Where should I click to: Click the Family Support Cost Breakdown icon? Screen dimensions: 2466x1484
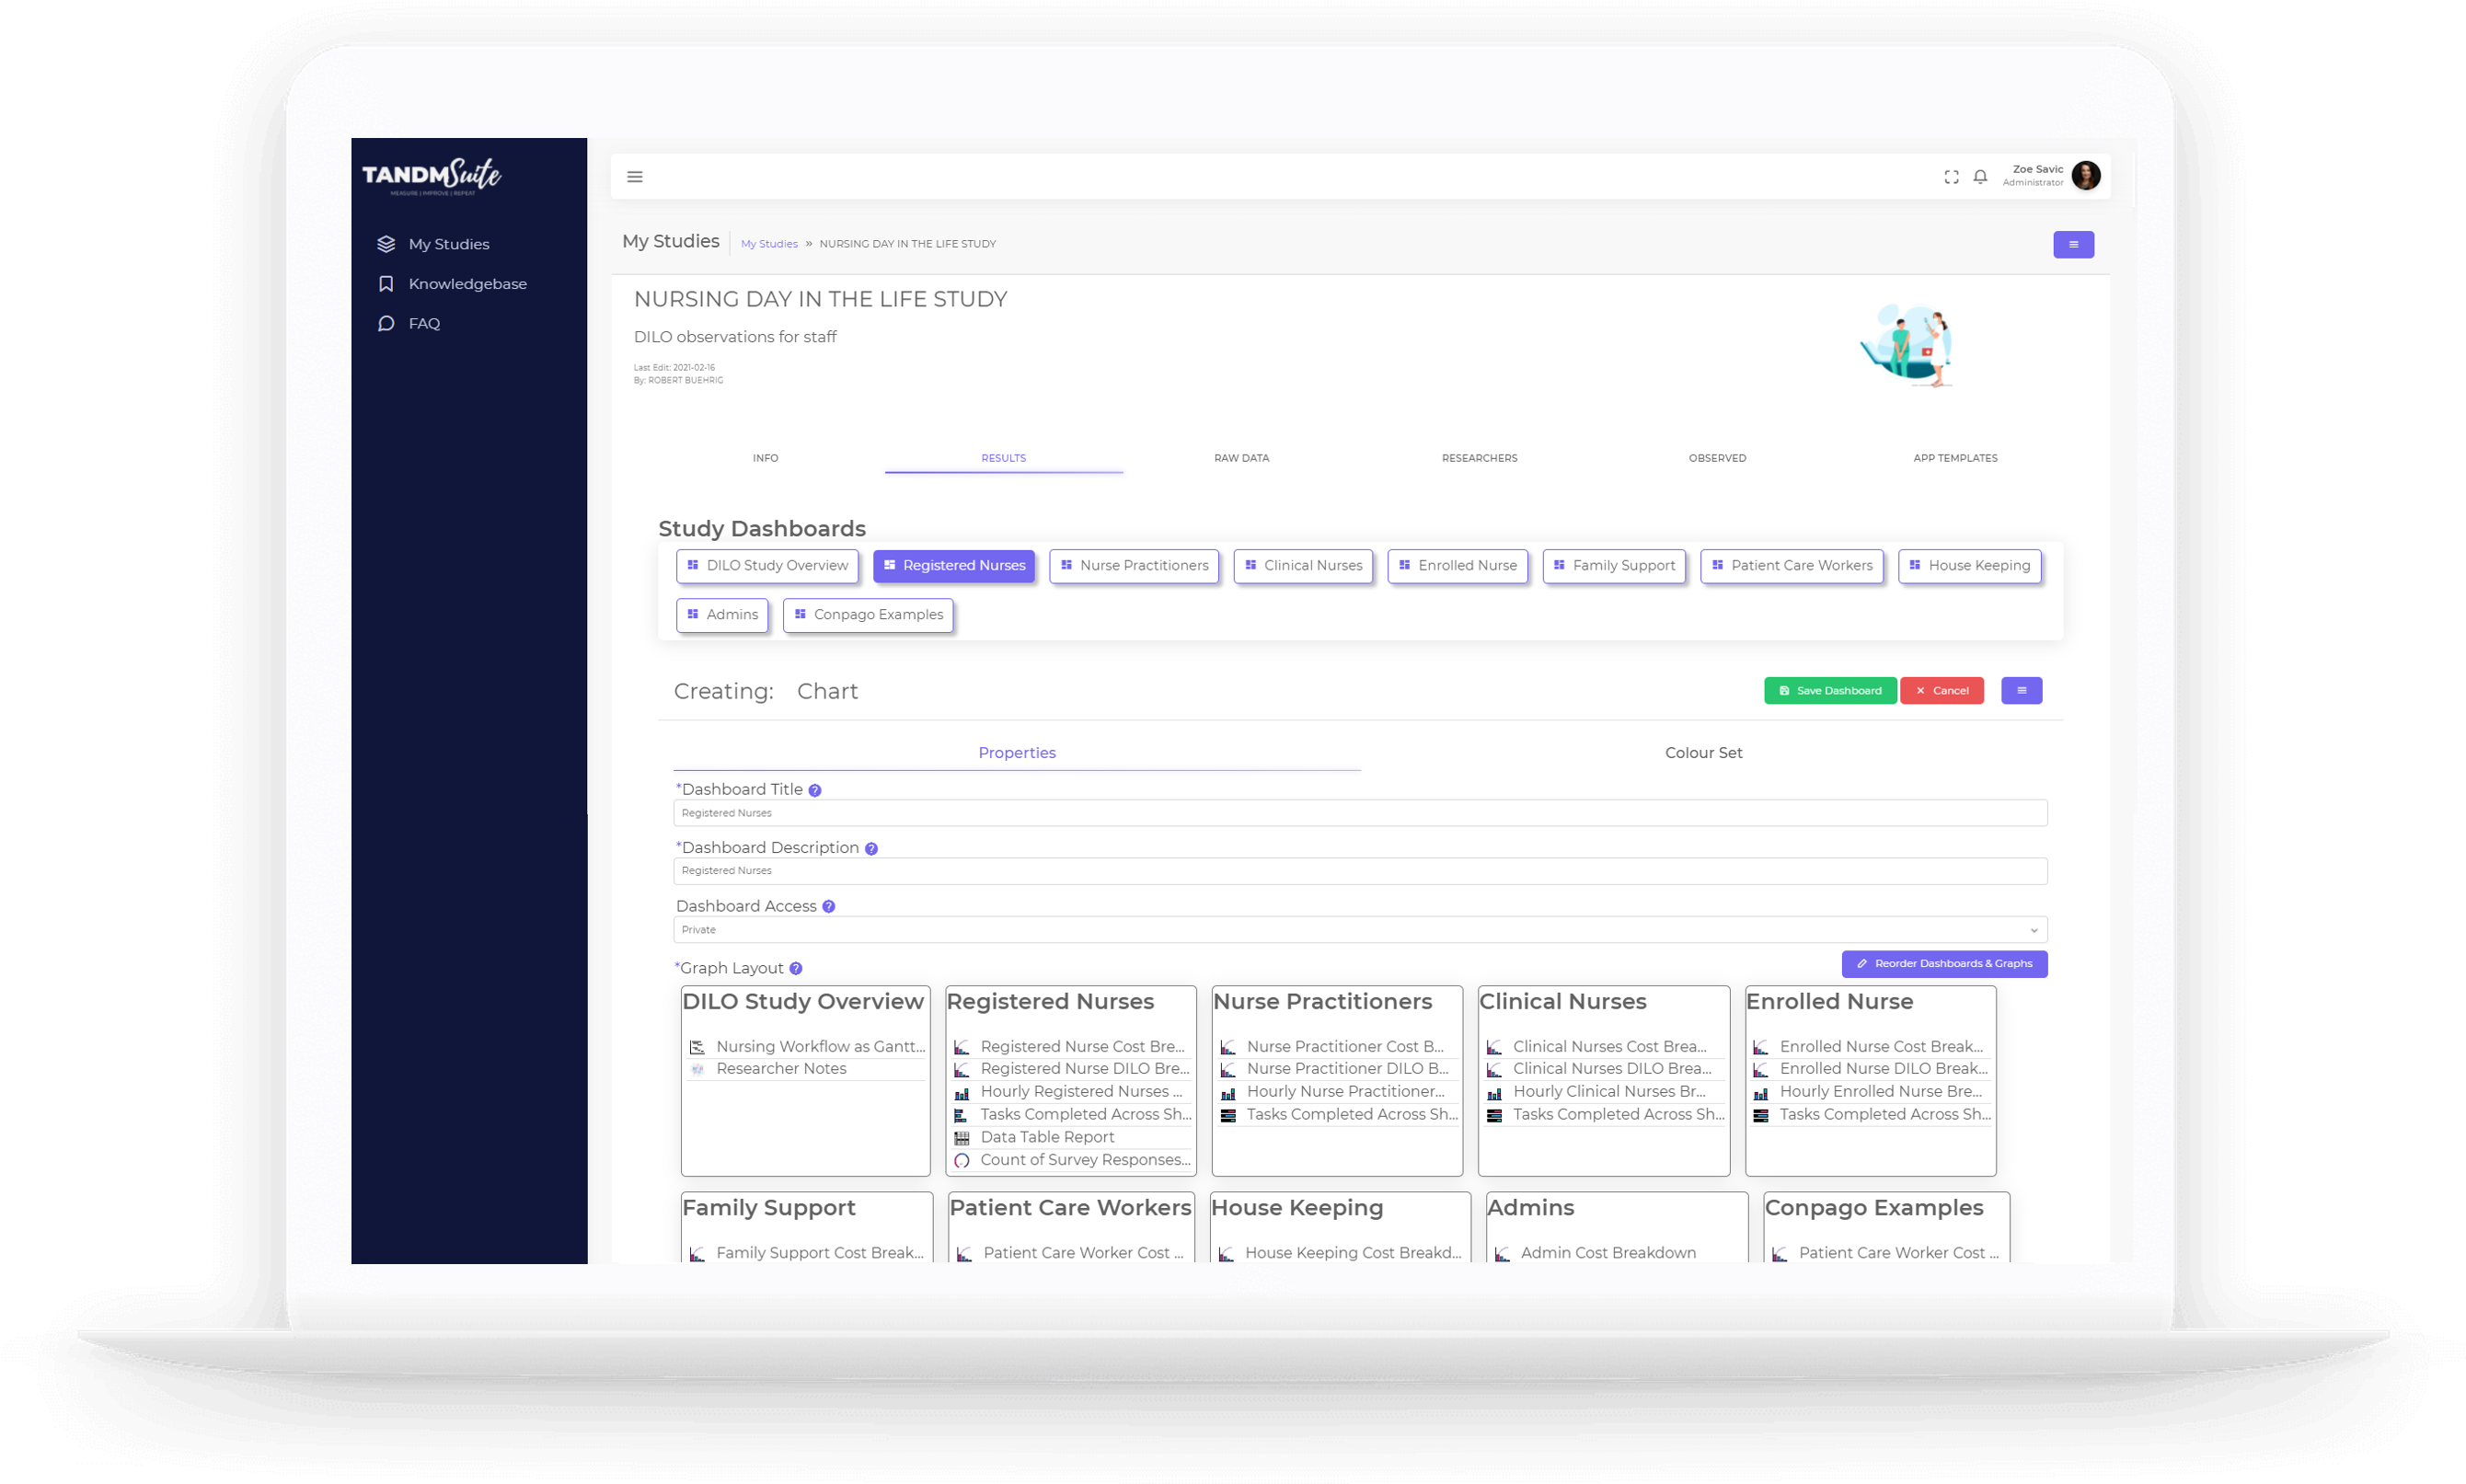697,1253
